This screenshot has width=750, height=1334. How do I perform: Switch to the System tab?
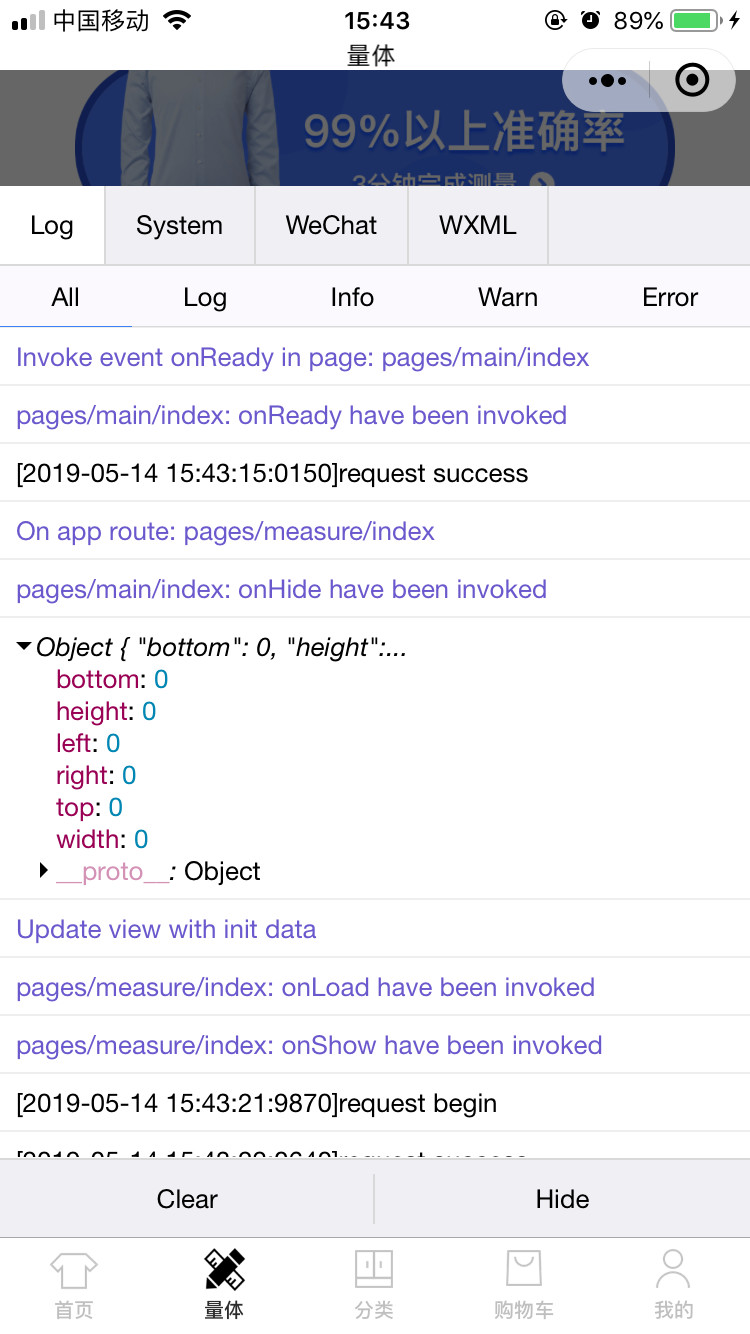pos(180,225)
